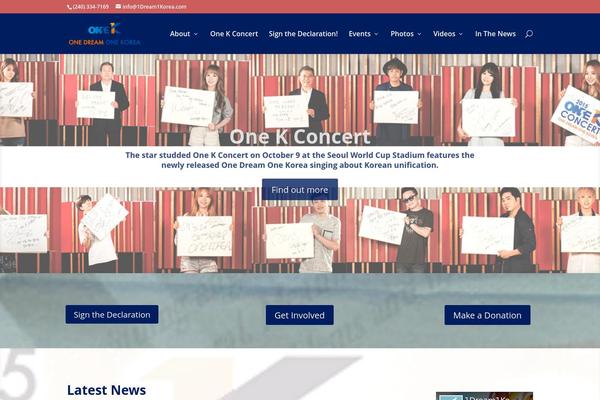Screen dimensions: 600x400
Task: Open the Videos menu item
Action: [x=444, y=34]
